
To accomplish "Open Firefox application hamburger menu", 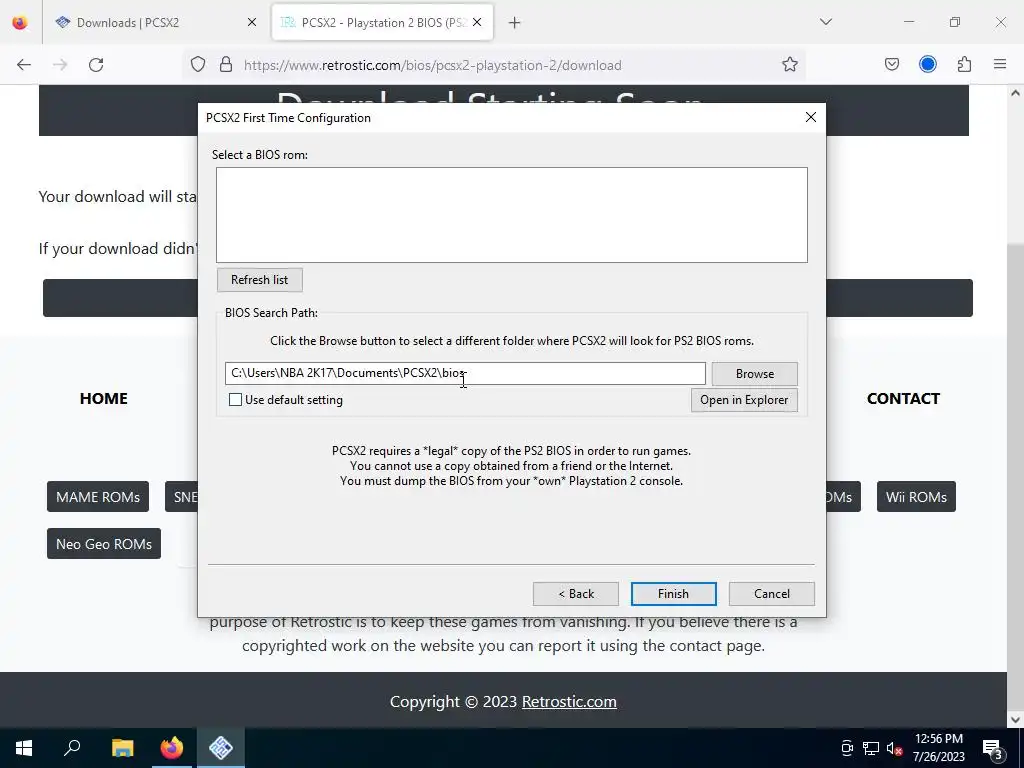I will [x=1000, y=64].
